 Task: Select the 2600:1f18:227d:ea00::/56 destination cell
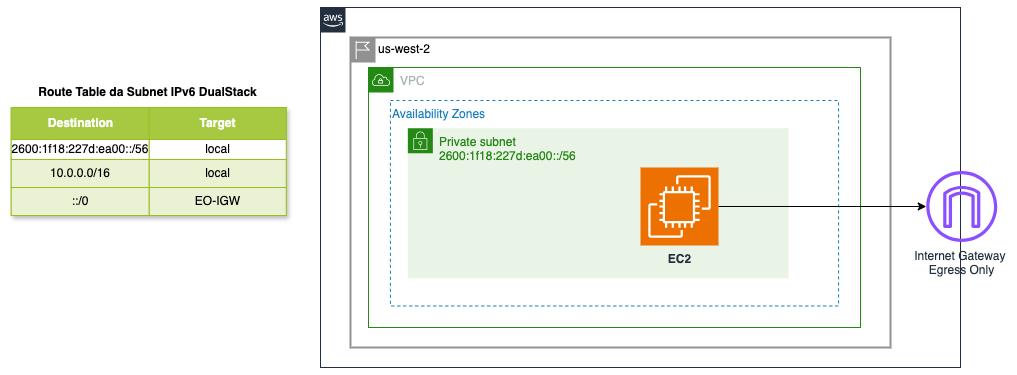[80, 149]
